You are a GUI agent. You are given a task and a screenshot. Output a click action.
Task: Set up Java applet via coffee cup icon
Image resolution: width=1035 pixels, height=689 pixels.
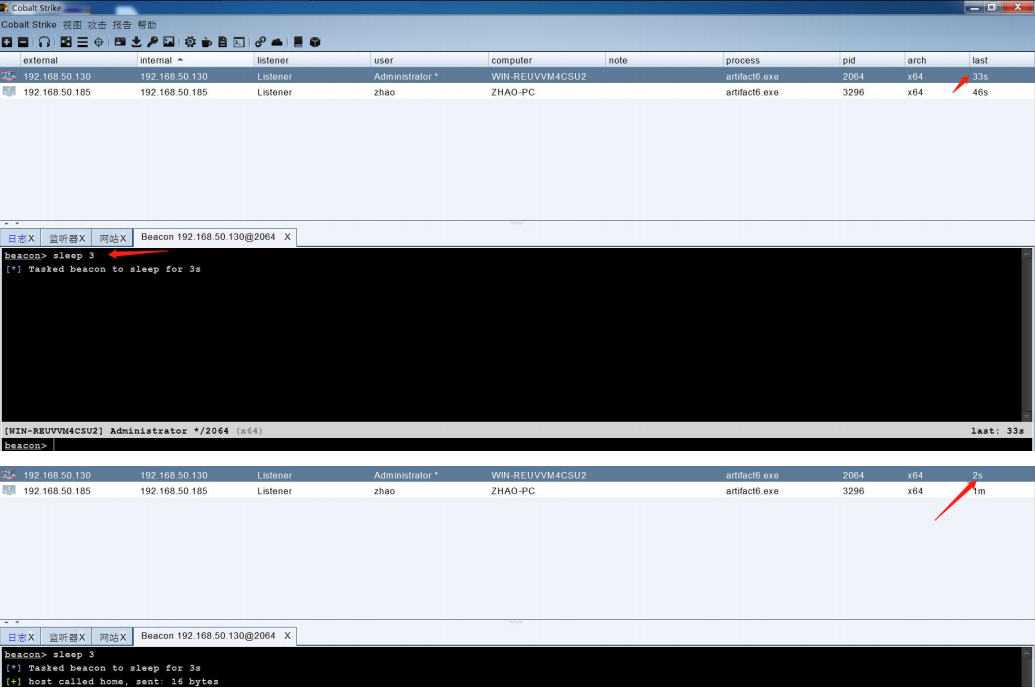[x=207, y=42]
